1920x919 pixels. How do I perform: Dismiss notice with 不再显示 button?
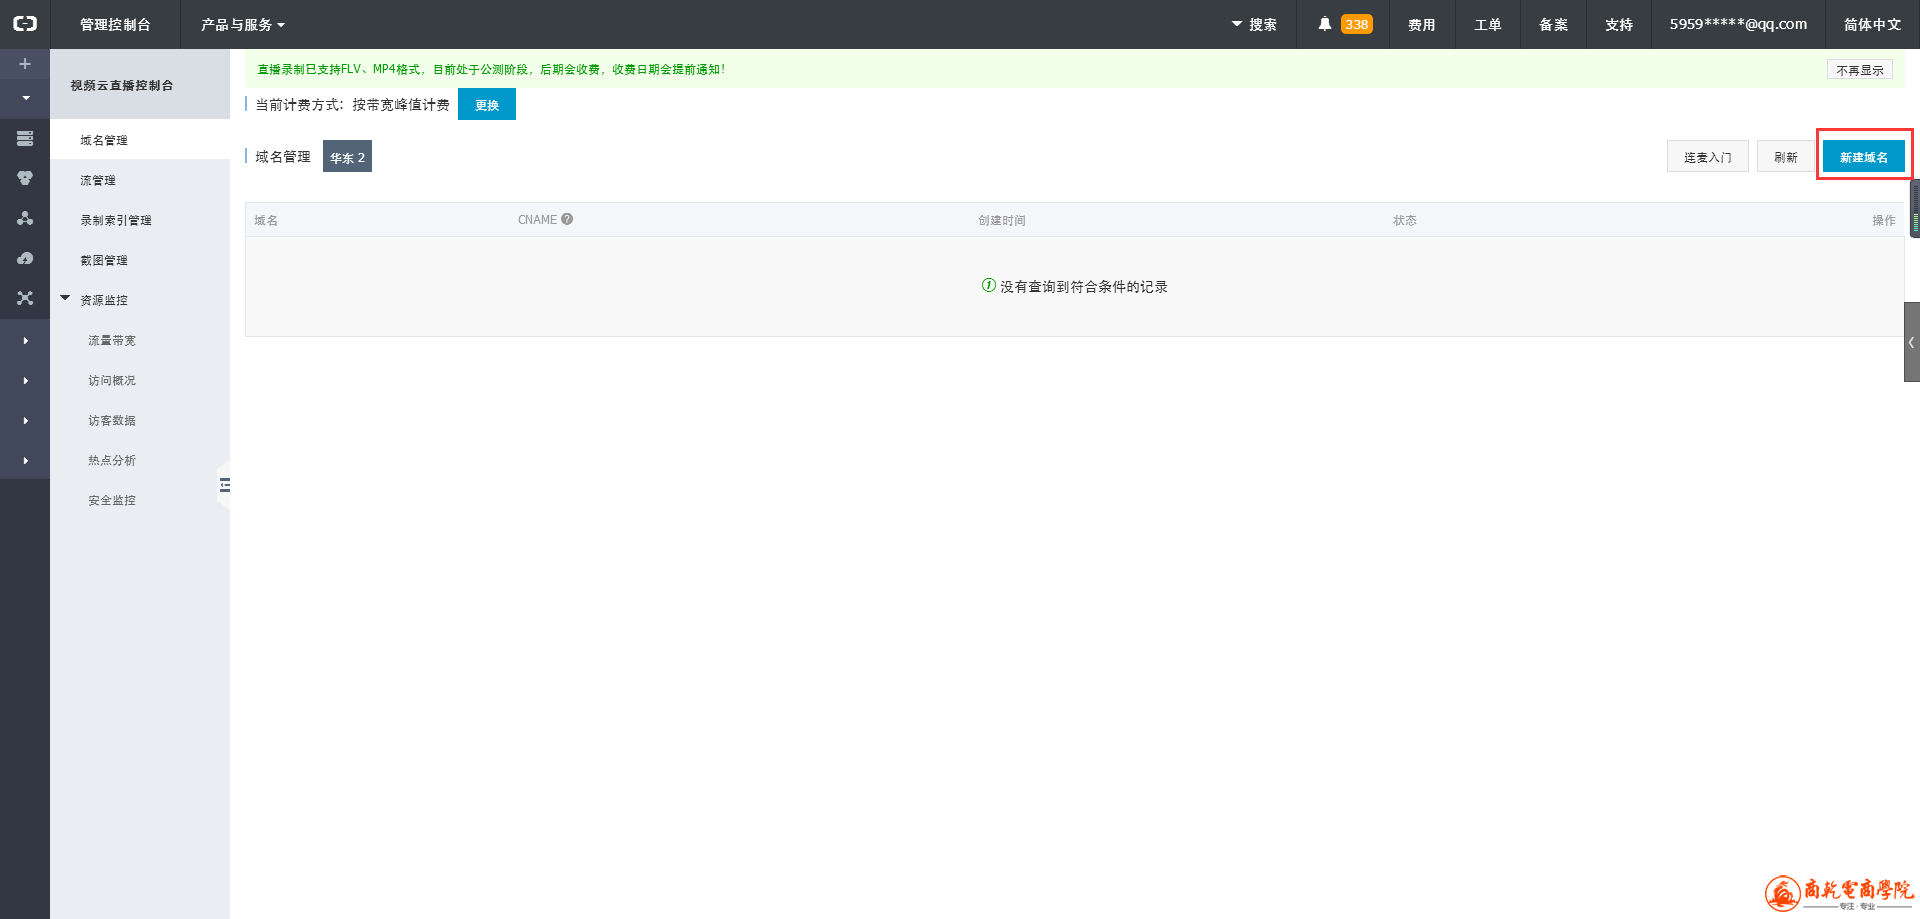click(x=1859, y=70)
